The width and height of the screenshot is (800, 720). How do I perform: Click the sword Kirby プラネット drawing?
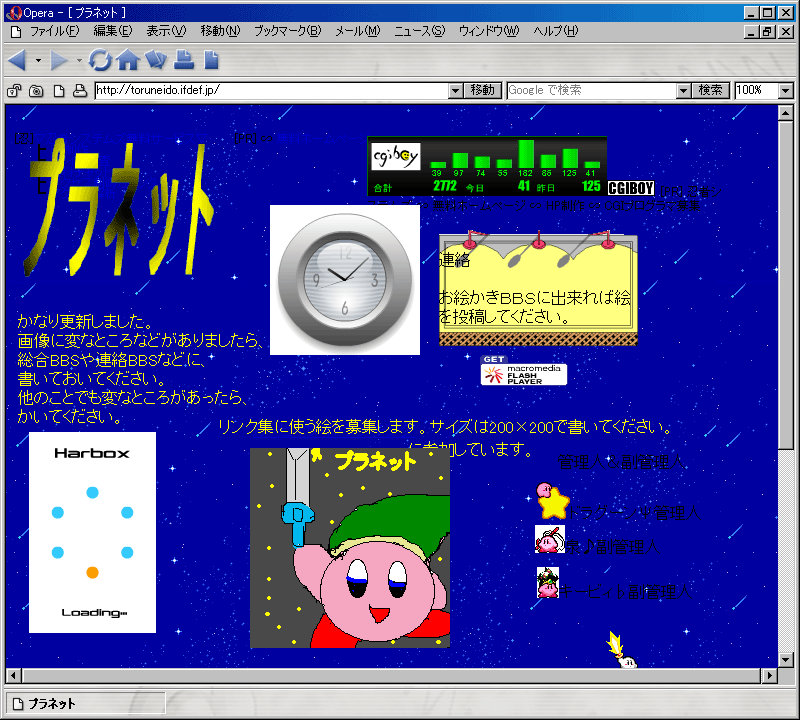pos(350,548)
